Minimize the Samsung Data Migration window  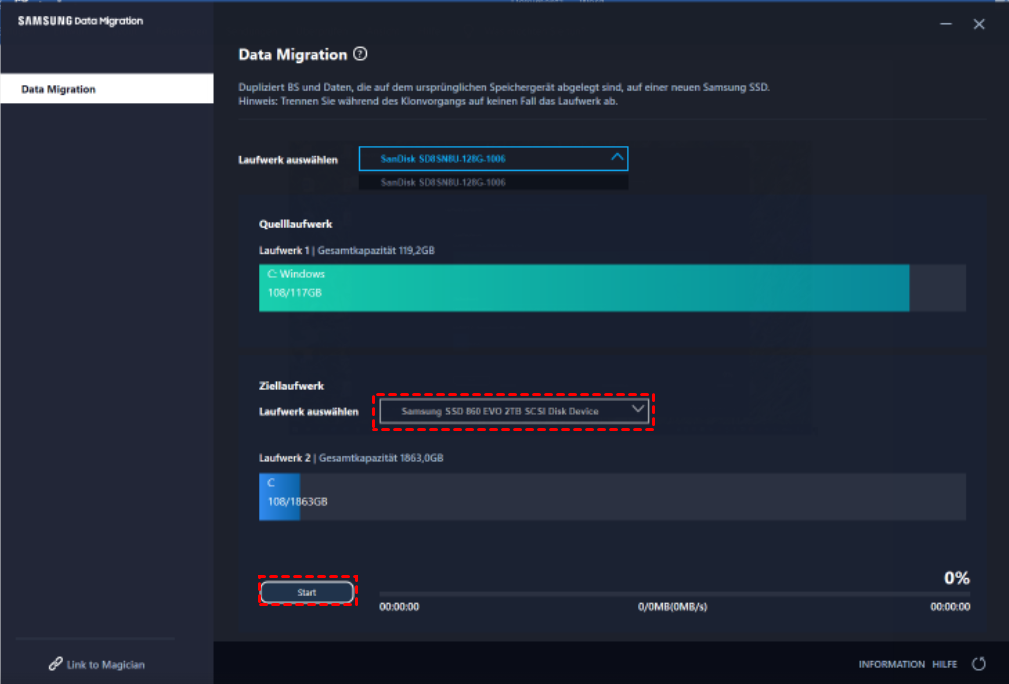945,24
